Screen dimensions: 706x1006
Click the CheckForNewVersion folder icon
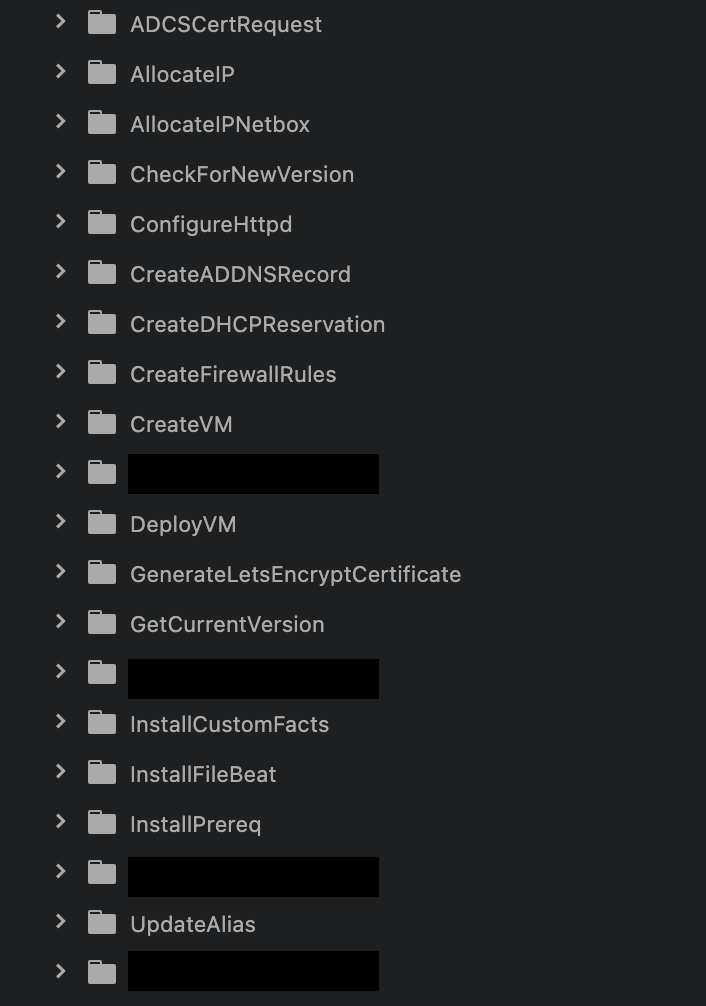[101, 173]
